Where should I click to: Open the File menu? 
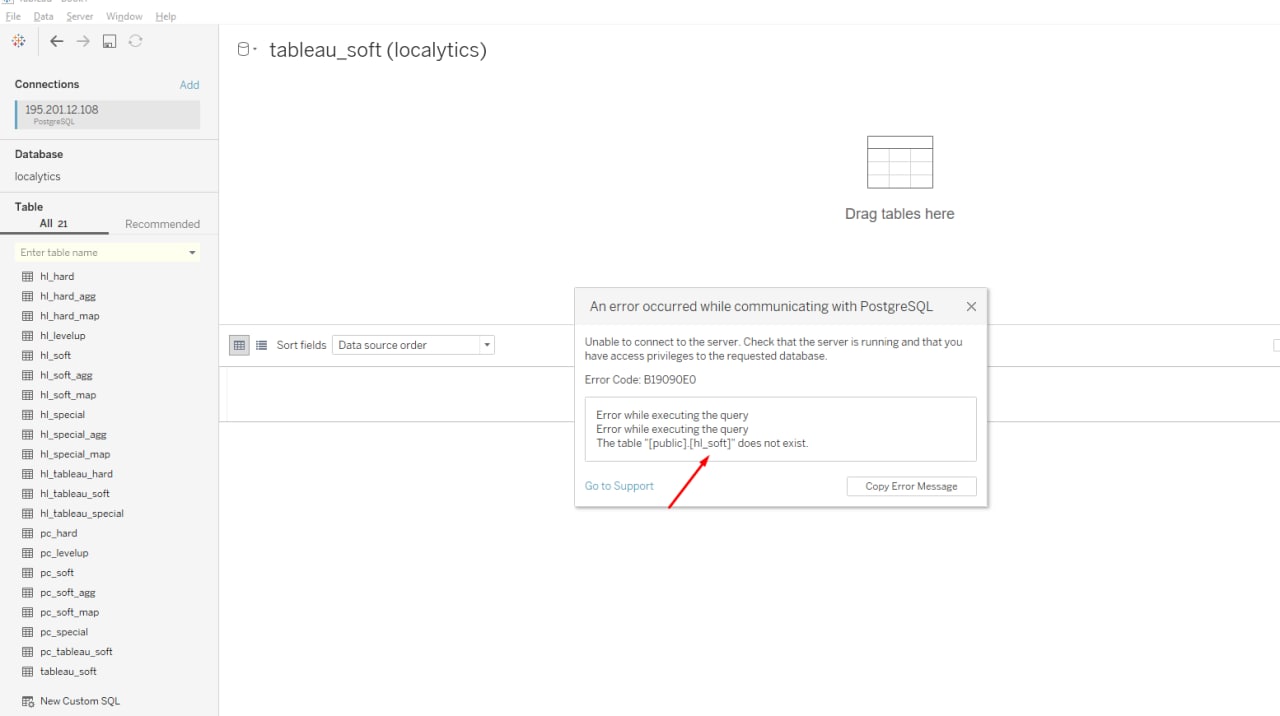click(x=13, y=16)
